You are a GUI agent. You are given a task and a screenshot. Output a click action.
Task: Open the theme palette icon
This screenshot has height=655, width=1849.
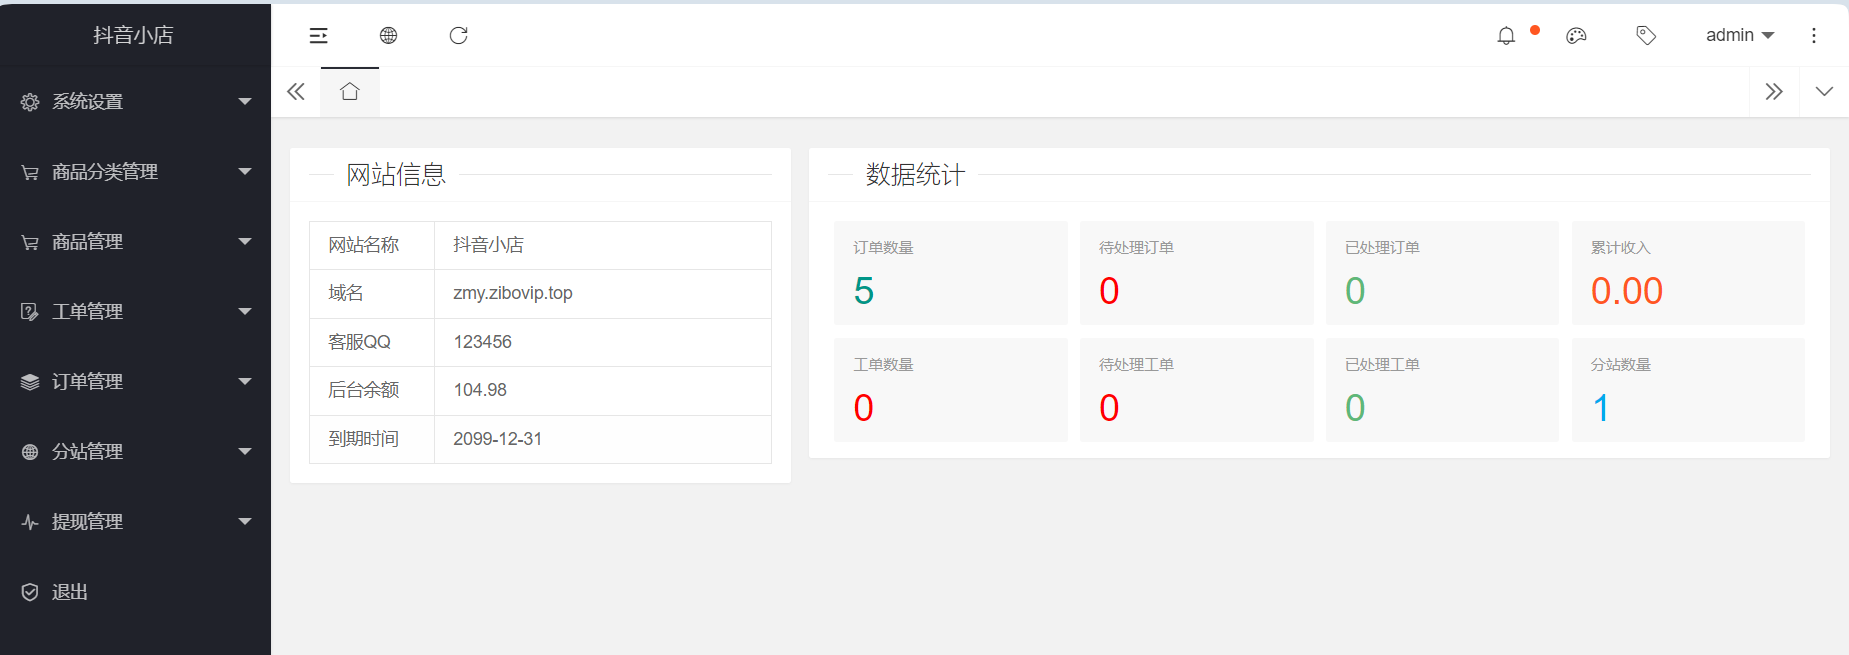pyautogui.click(x=1576, y=36)
